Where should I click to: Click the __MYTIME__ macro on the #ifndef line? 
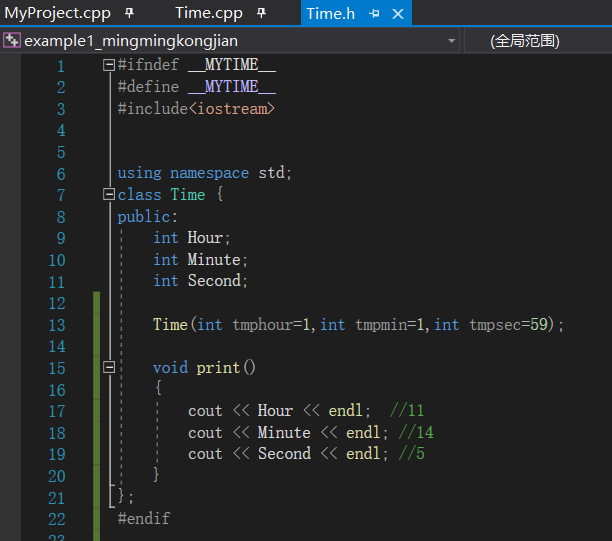click(x=232, y=64)
